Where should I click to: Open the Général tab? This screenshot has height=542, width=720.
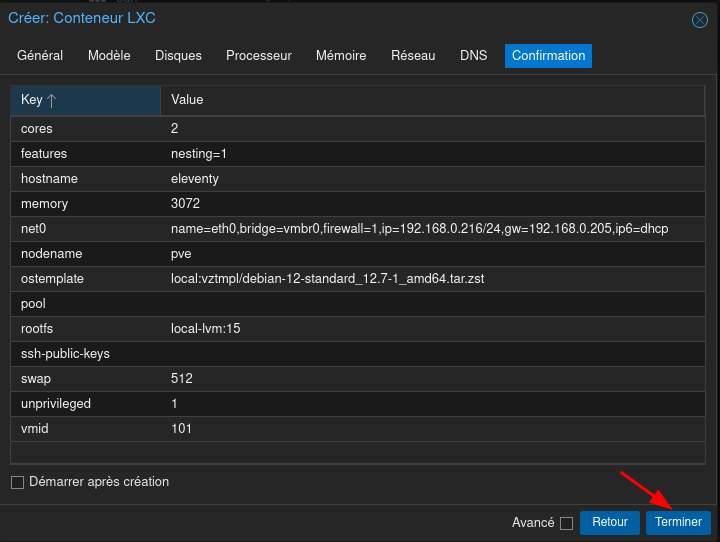click(40, 56)
